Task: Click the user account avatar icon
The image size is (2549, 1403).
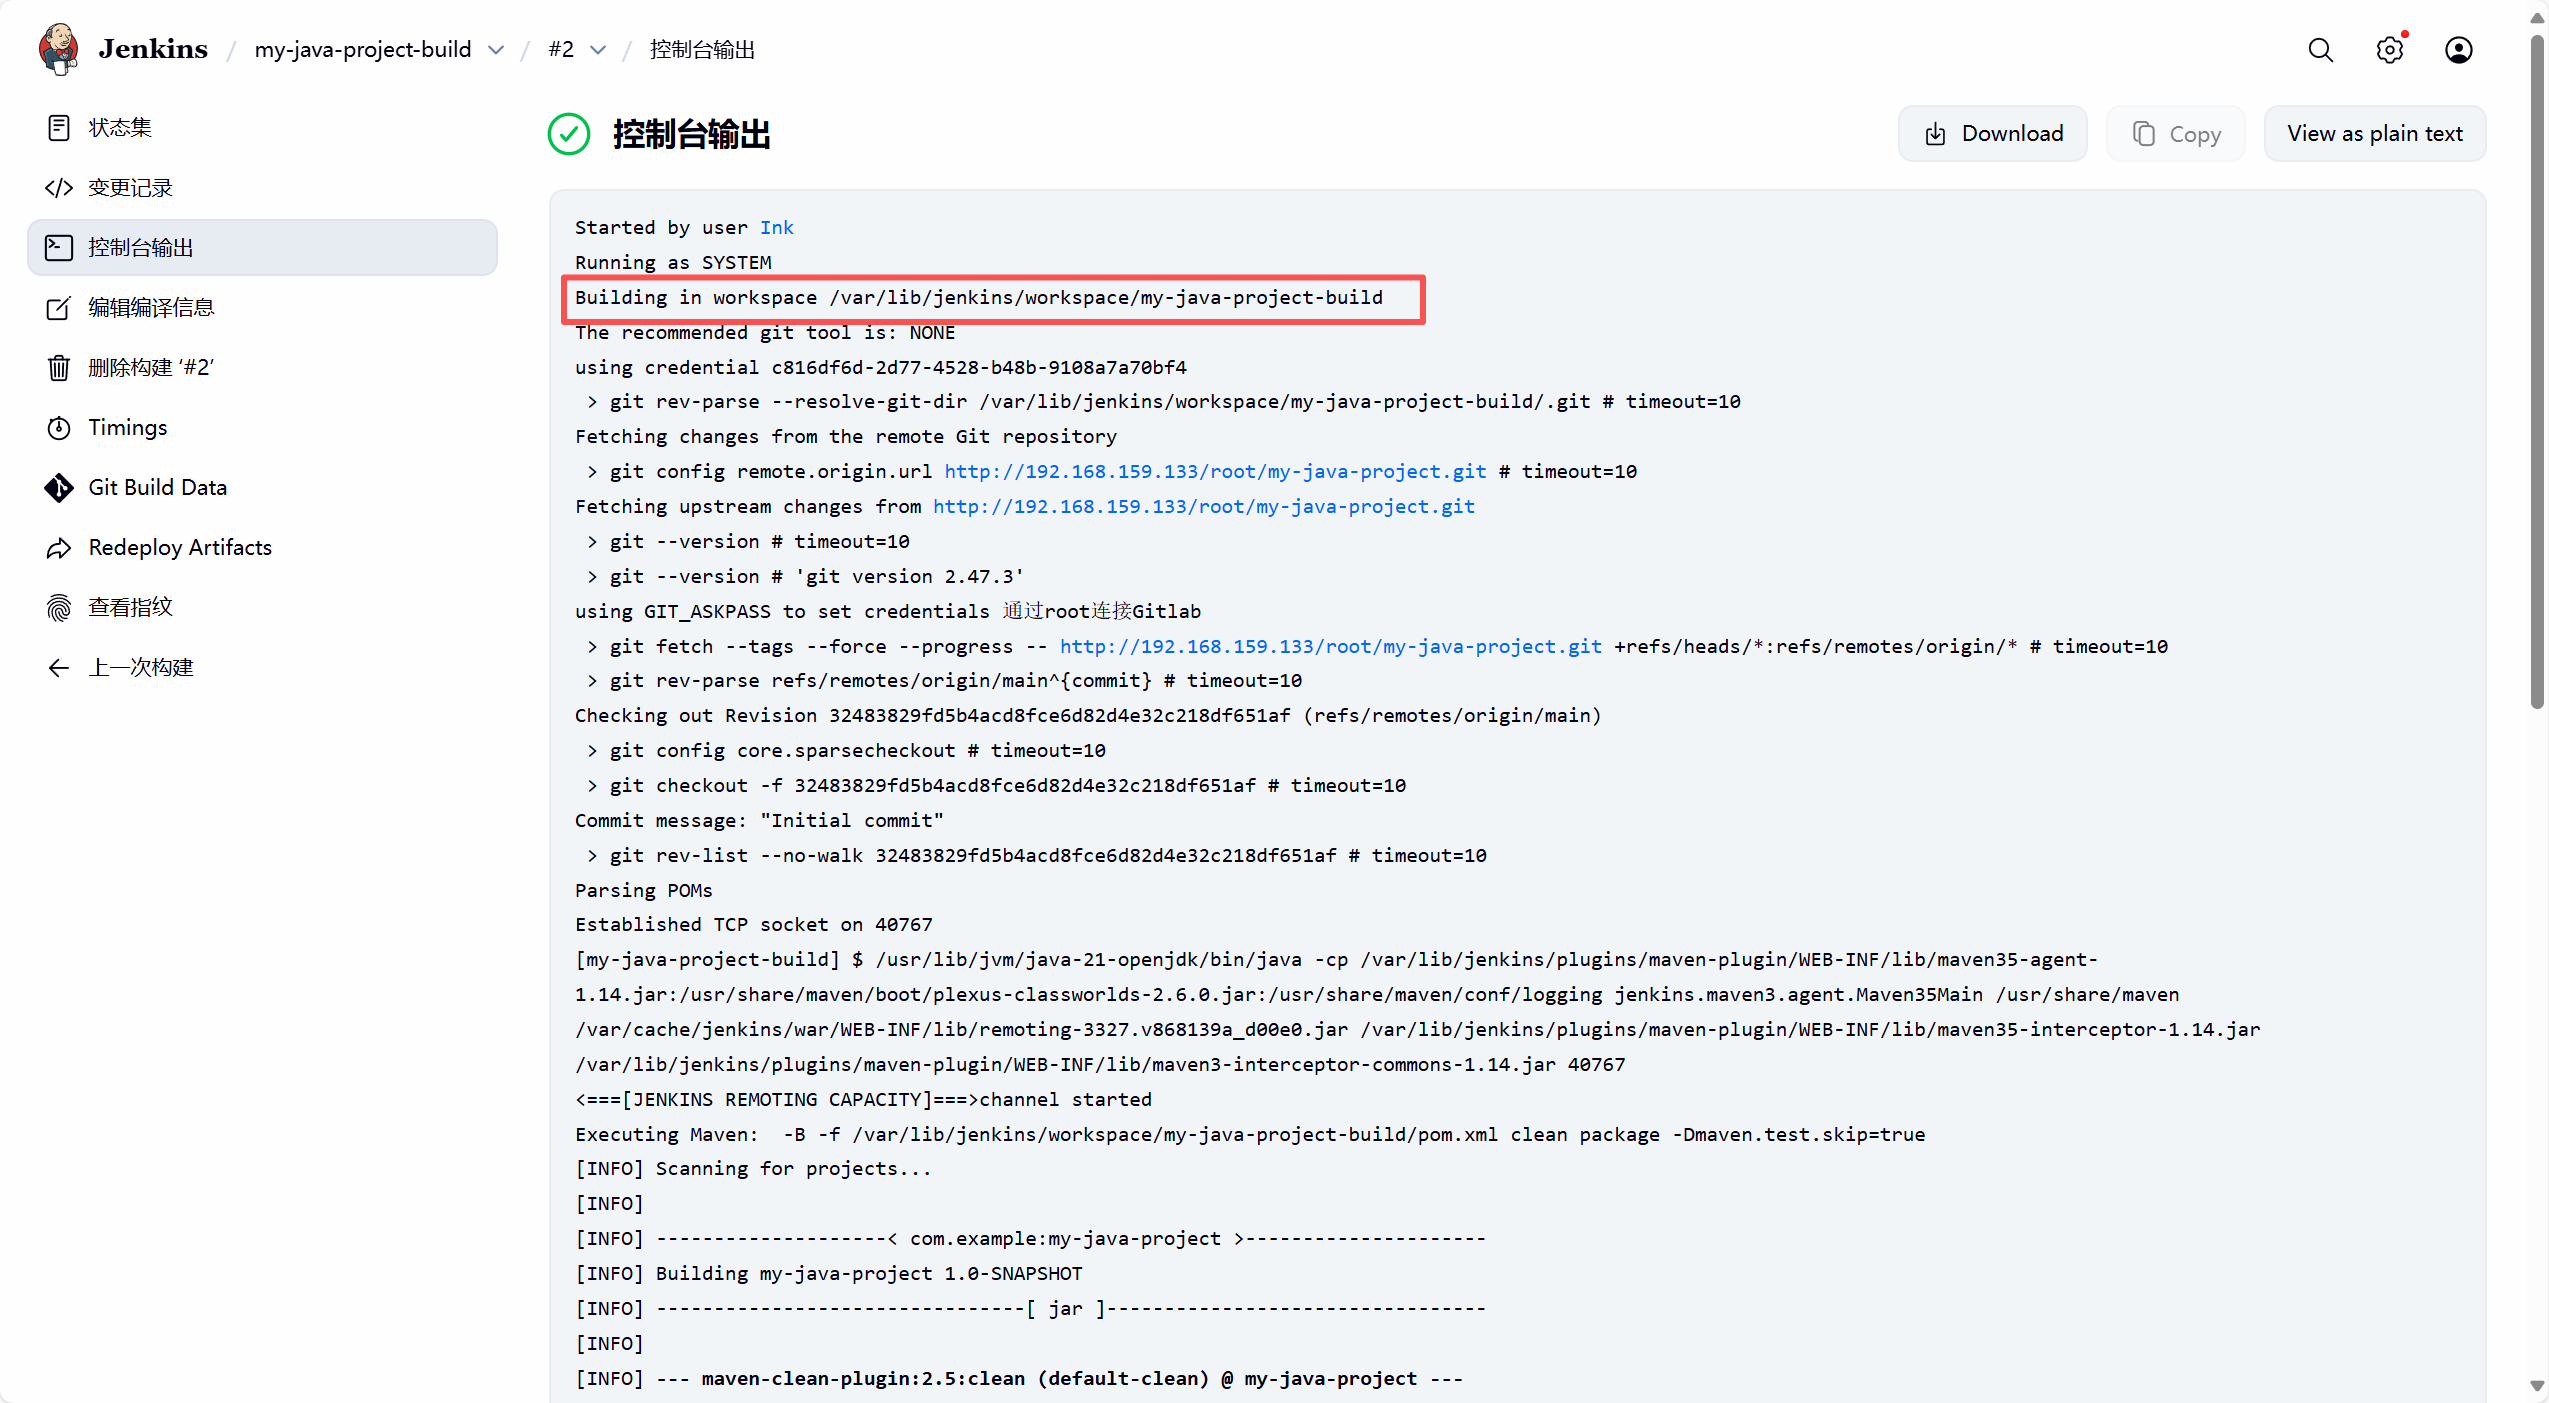Action: pos(2458,50)
